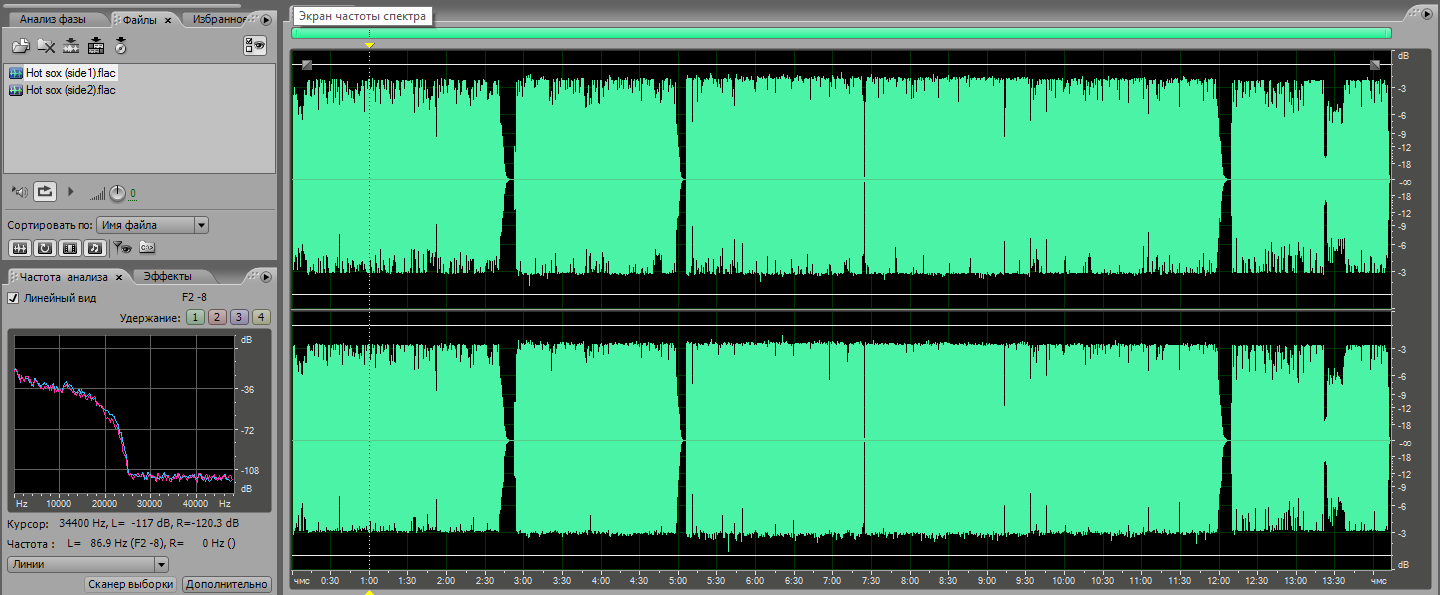The height and width of the screenshot is (595, 1440).
Task: Adjust the preview volume knob
Action: (x=117, y=192)
